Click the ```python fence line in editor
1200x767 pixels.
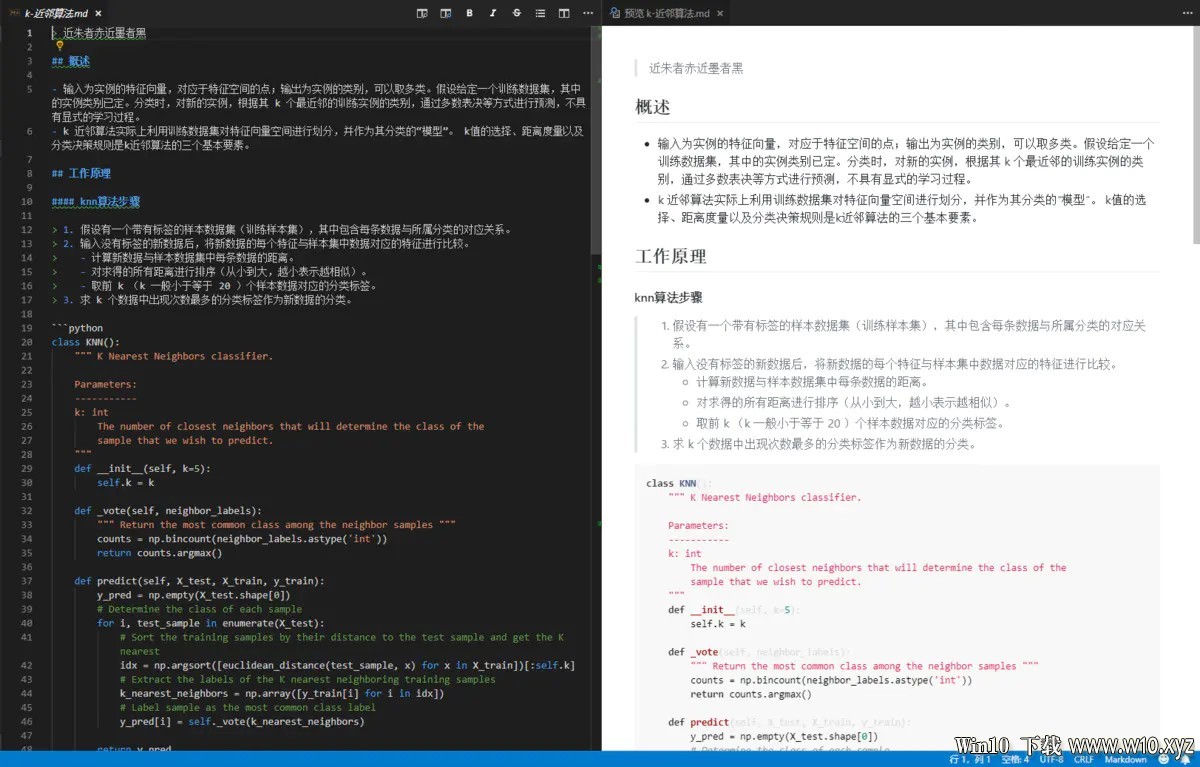pyautogui.click(x=77, y=327)
